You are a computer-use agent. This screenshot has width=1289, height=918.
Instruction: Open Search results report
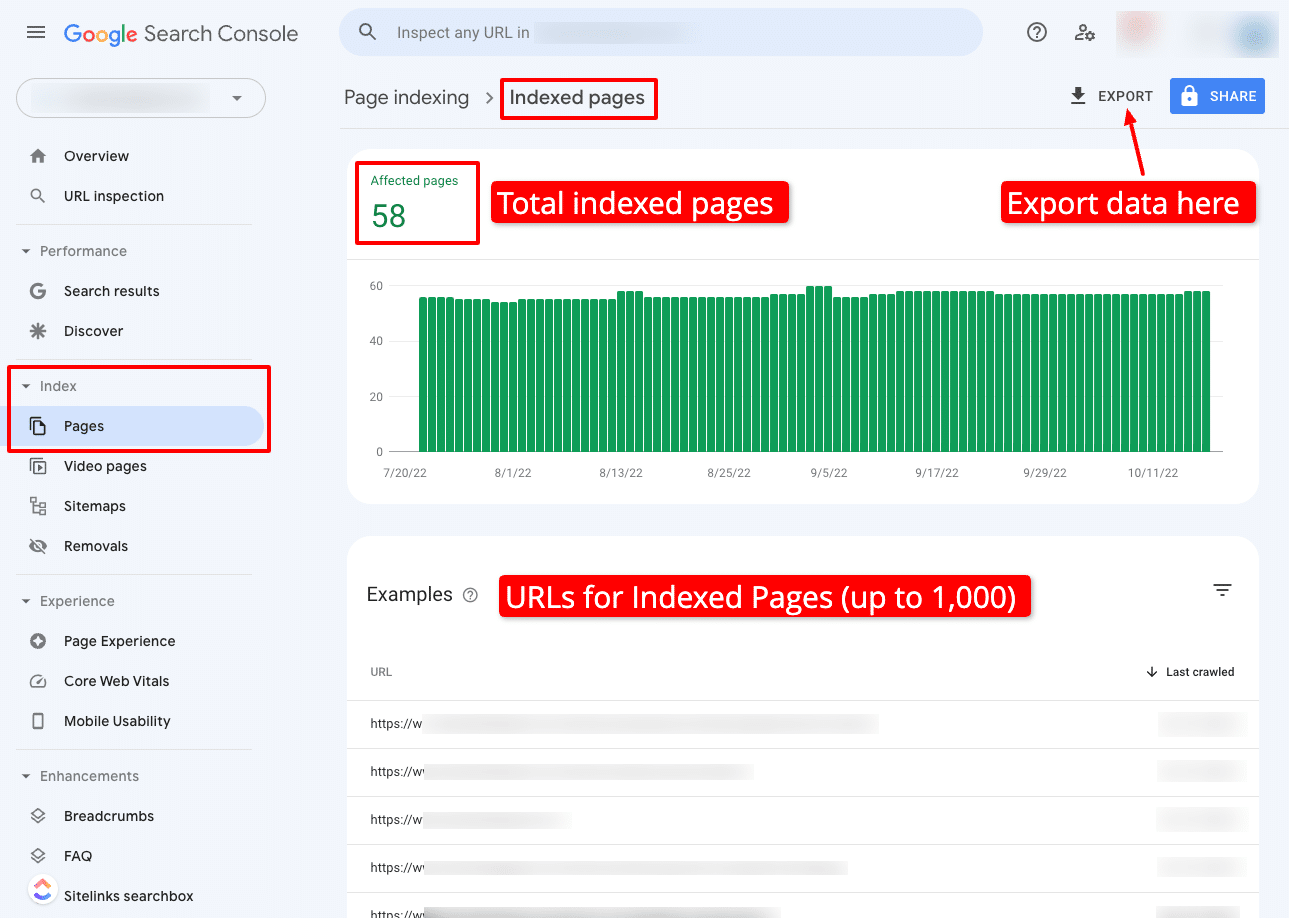111,291
